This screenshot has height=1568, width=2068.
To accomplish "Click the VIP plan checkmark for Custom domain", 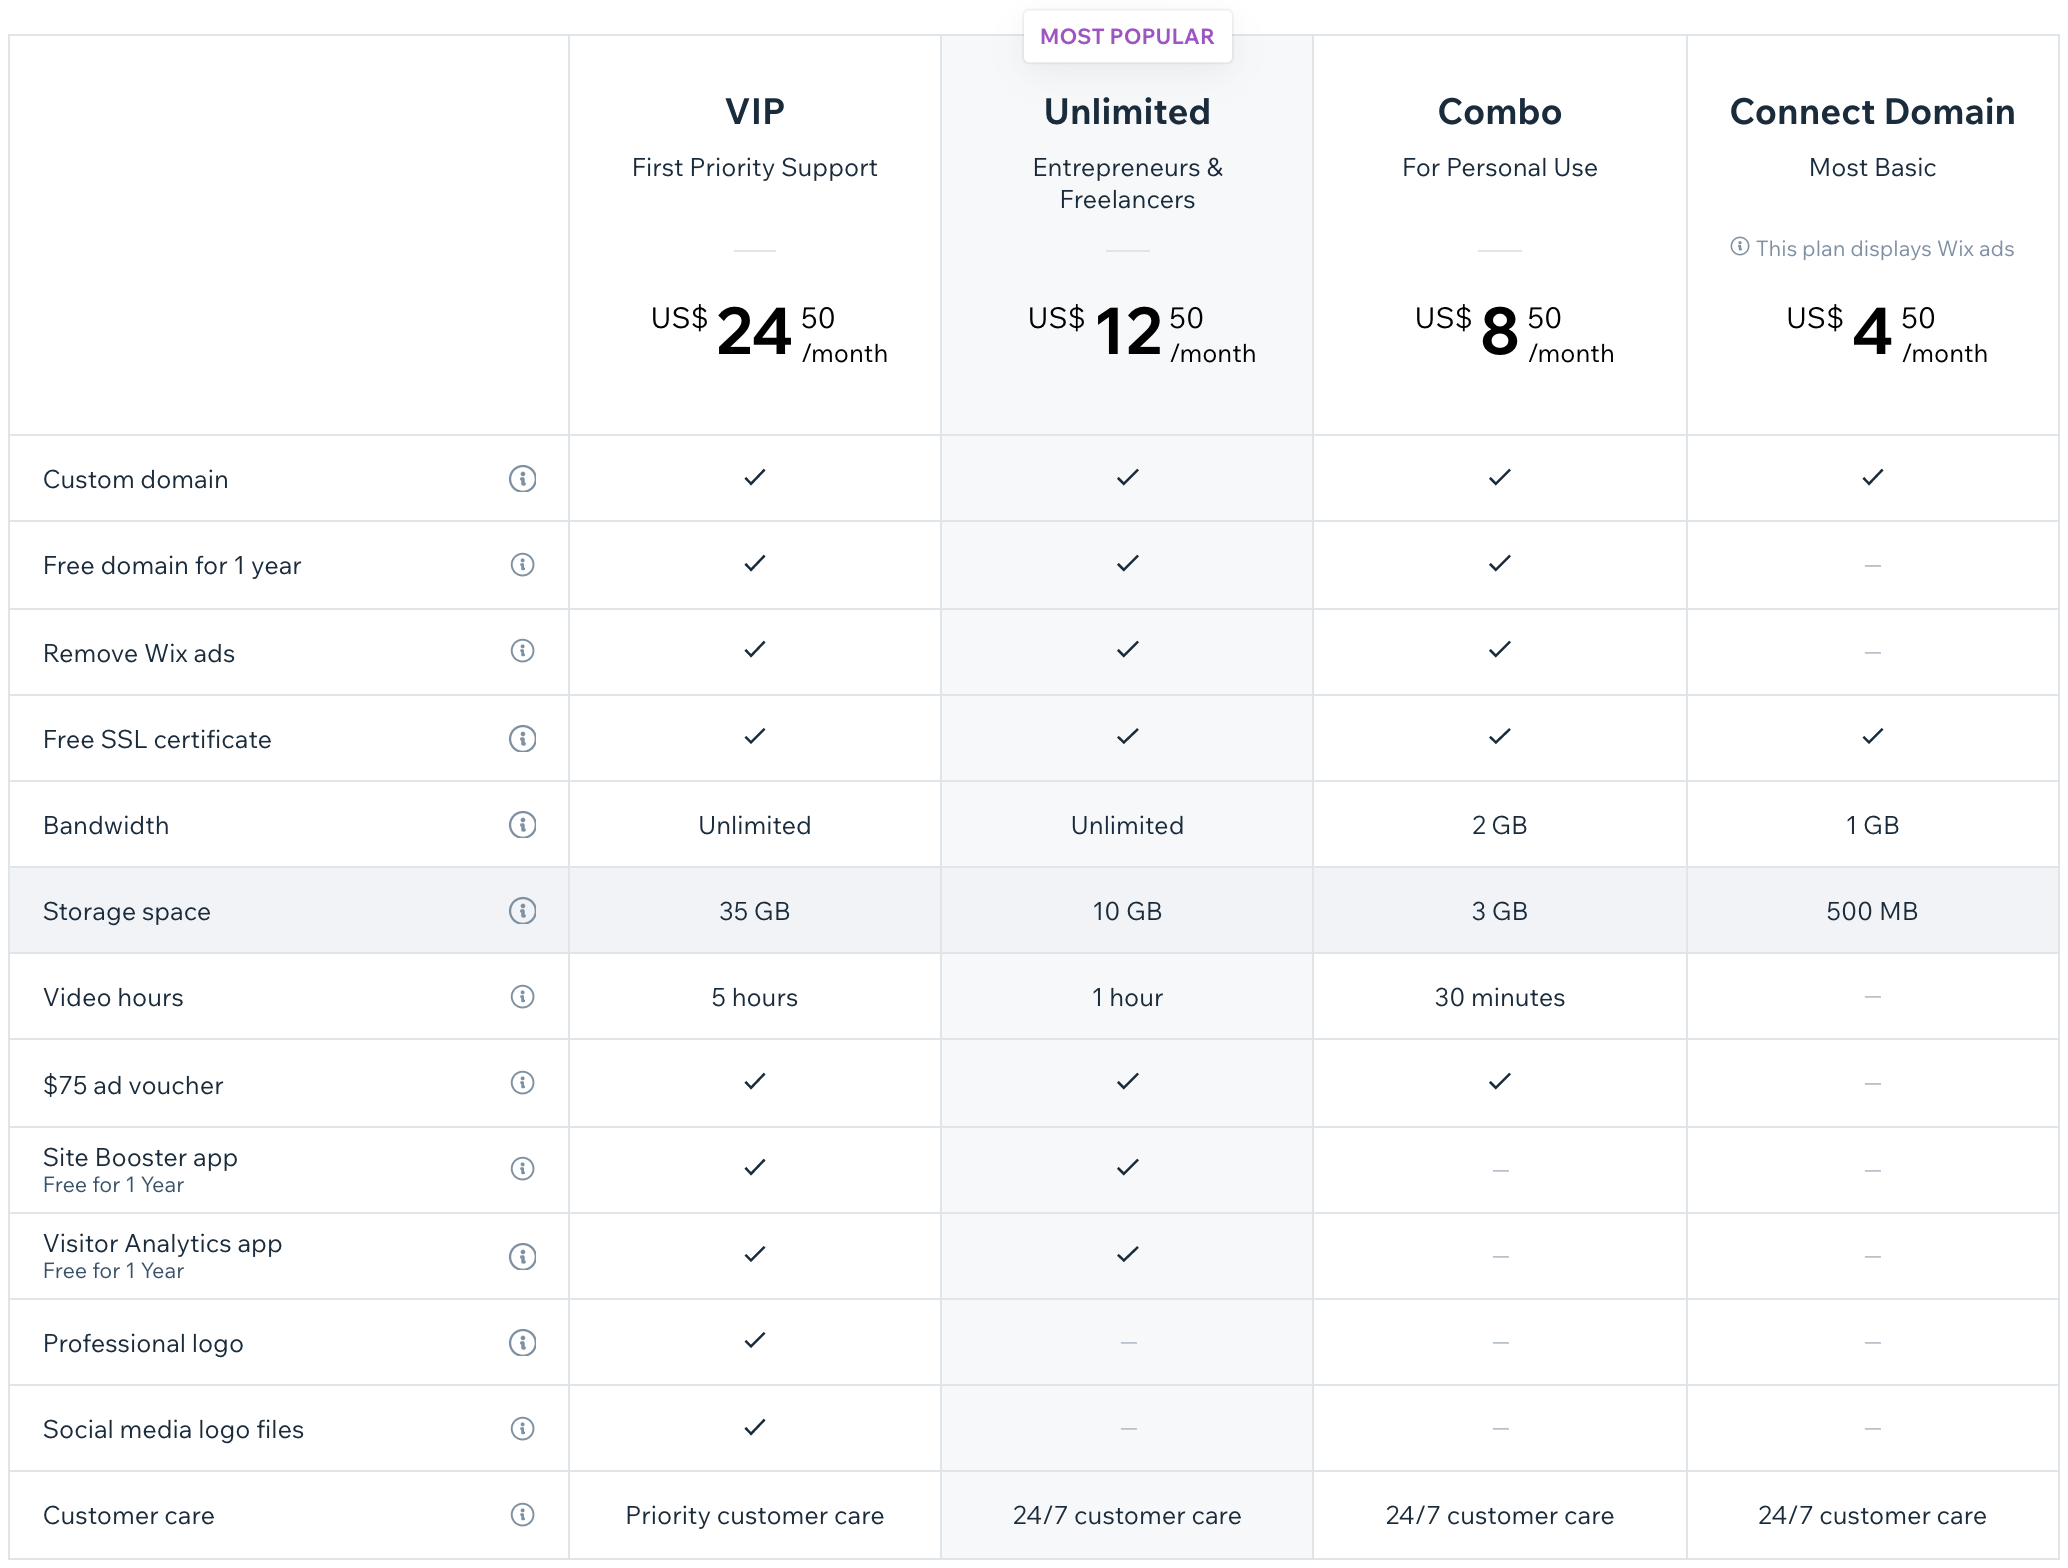I will pyautogui.click(x=754, y=477).
